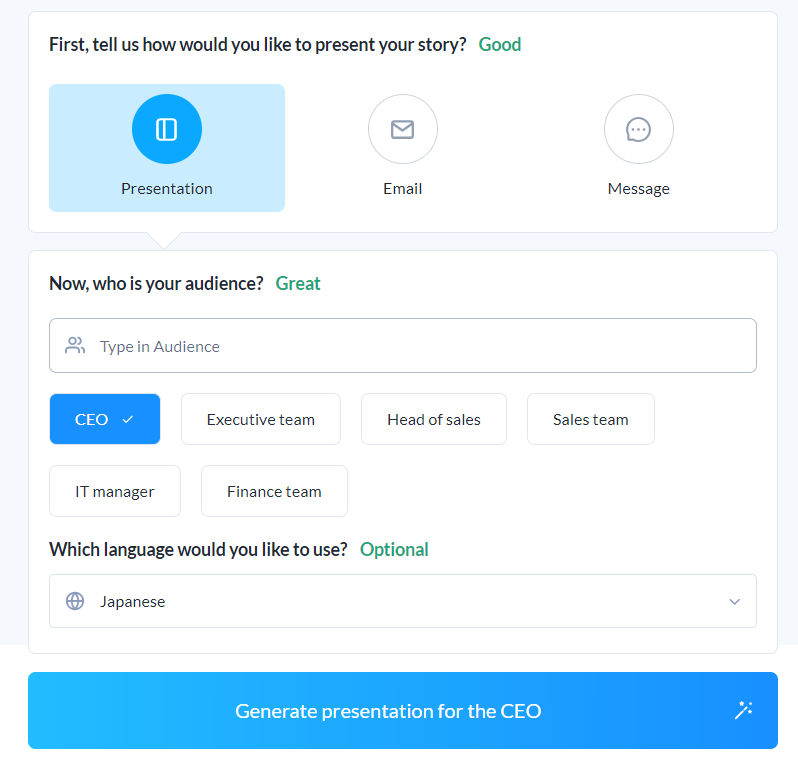
Task: Deselect the CEO audience option
Action: pyautogui.click(x=105, y=419)
